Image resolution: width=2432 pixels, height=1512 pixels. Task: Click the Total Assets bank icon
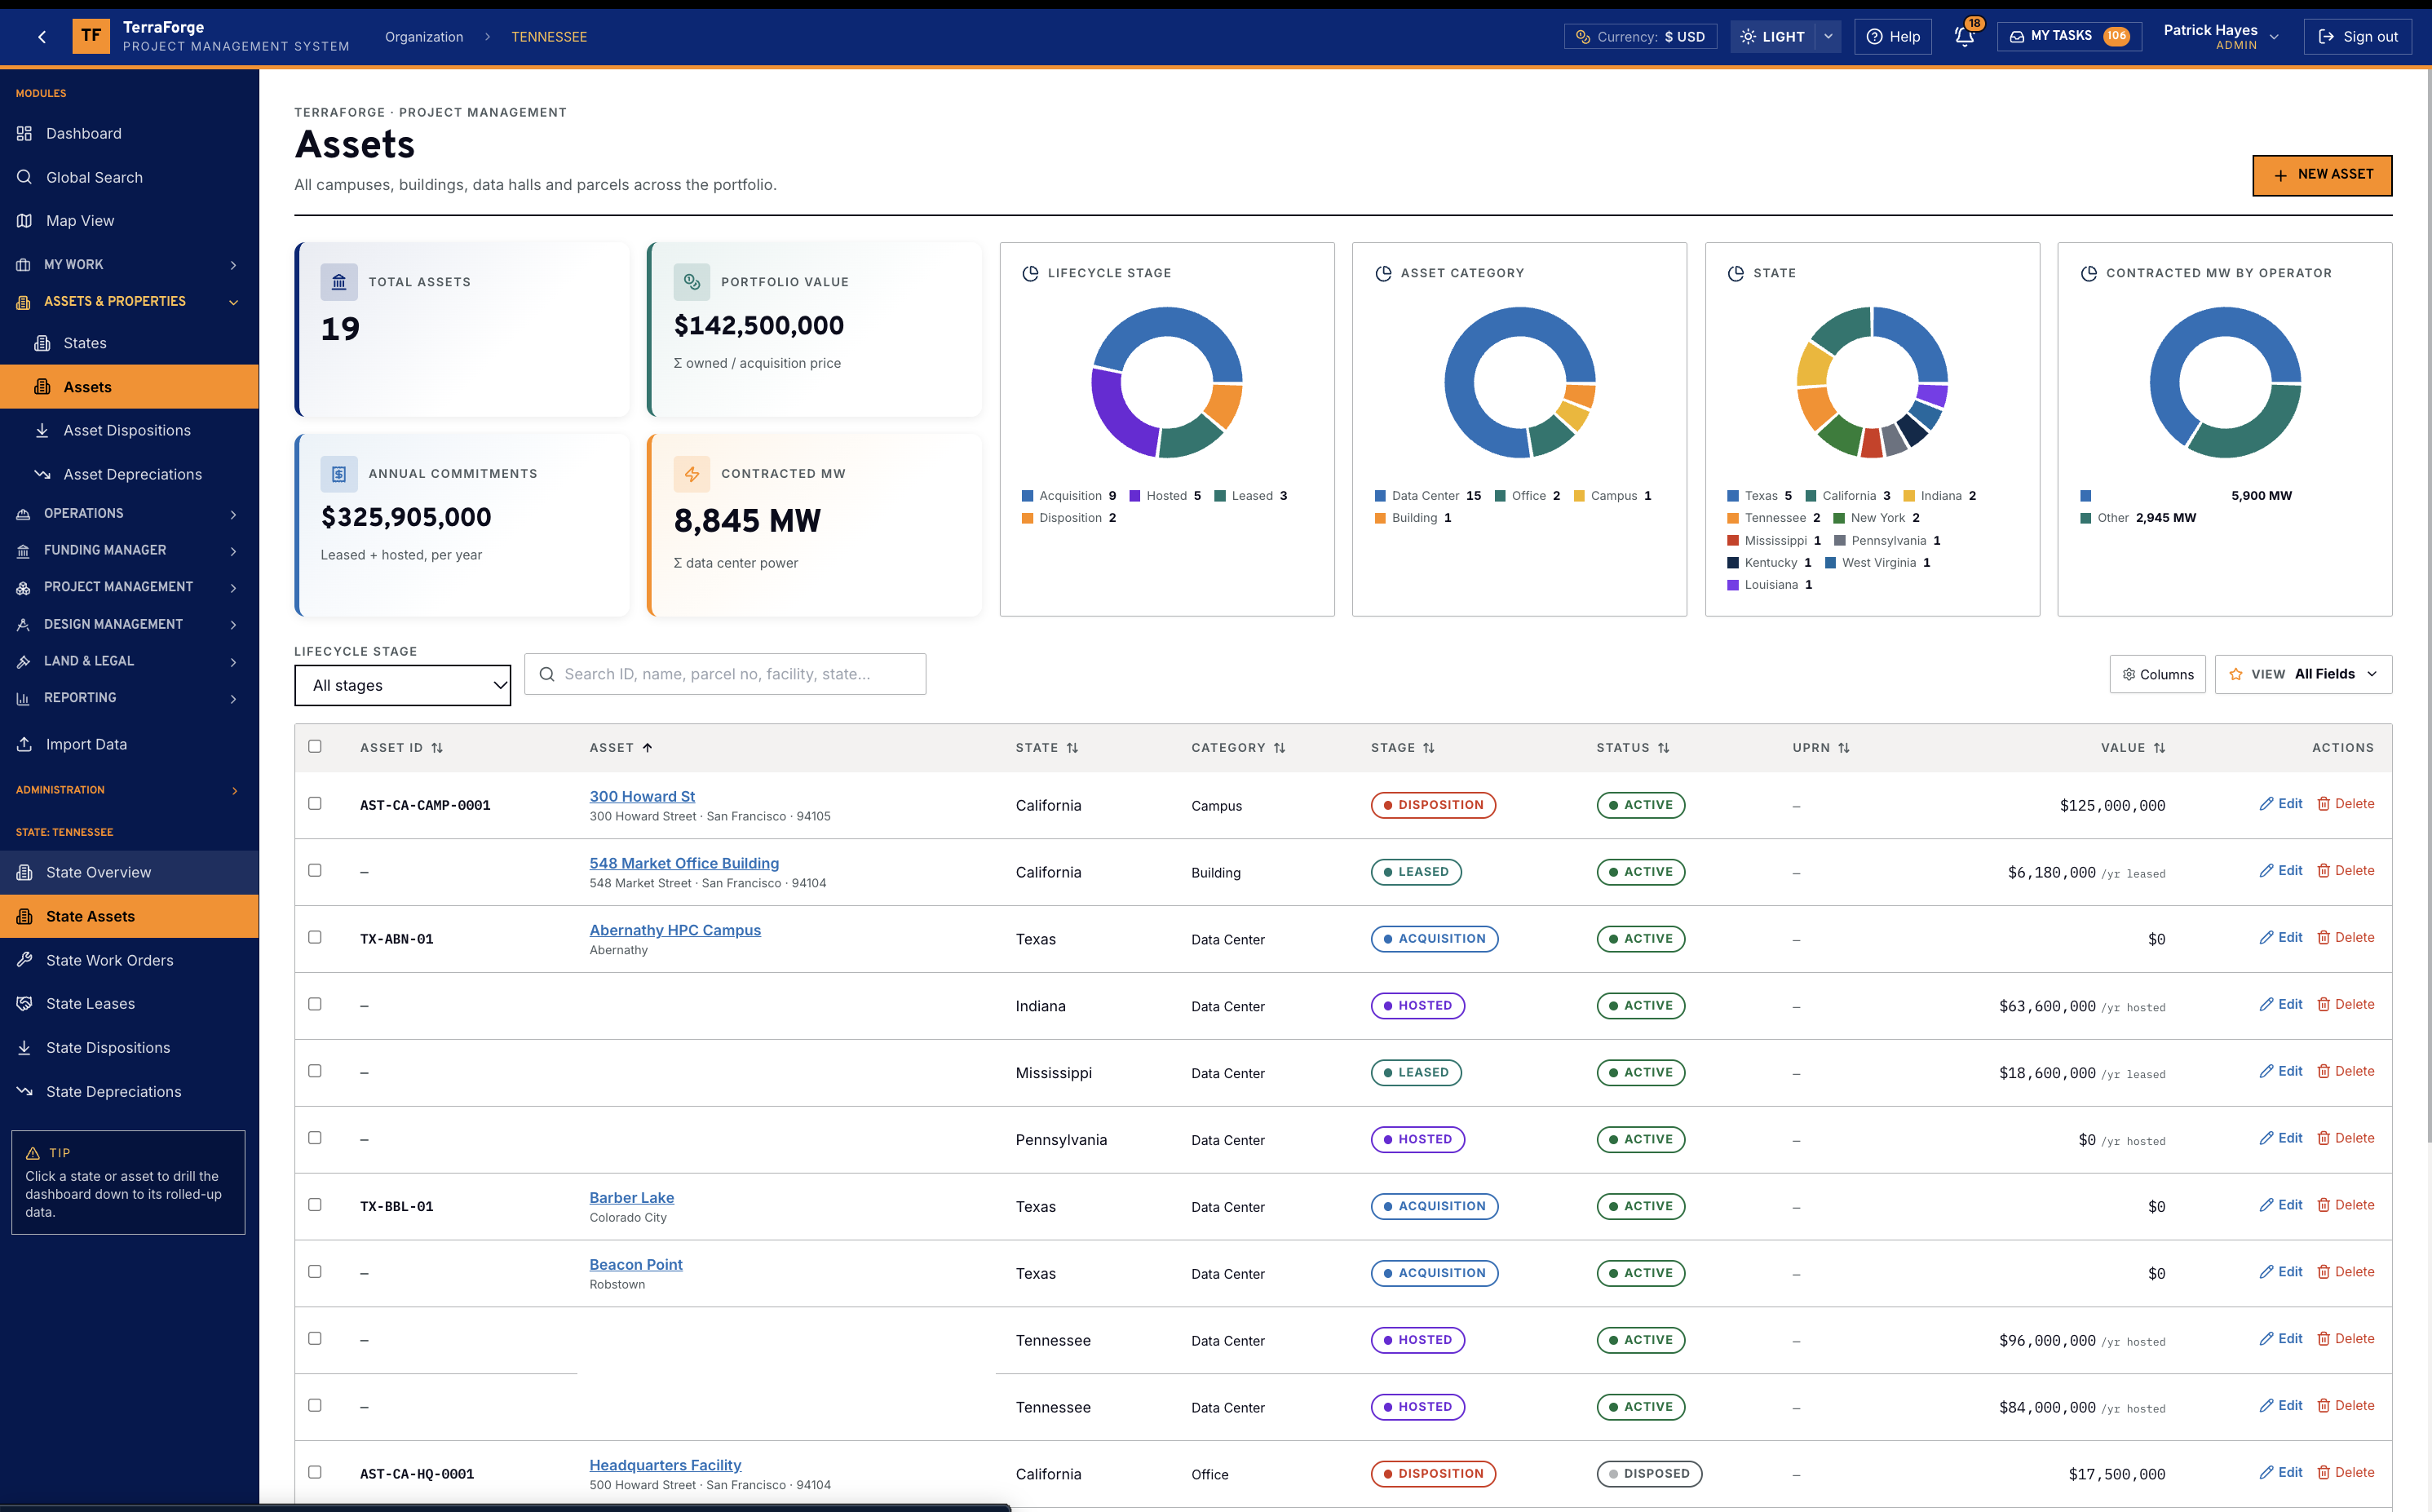(x=339, y=282)
